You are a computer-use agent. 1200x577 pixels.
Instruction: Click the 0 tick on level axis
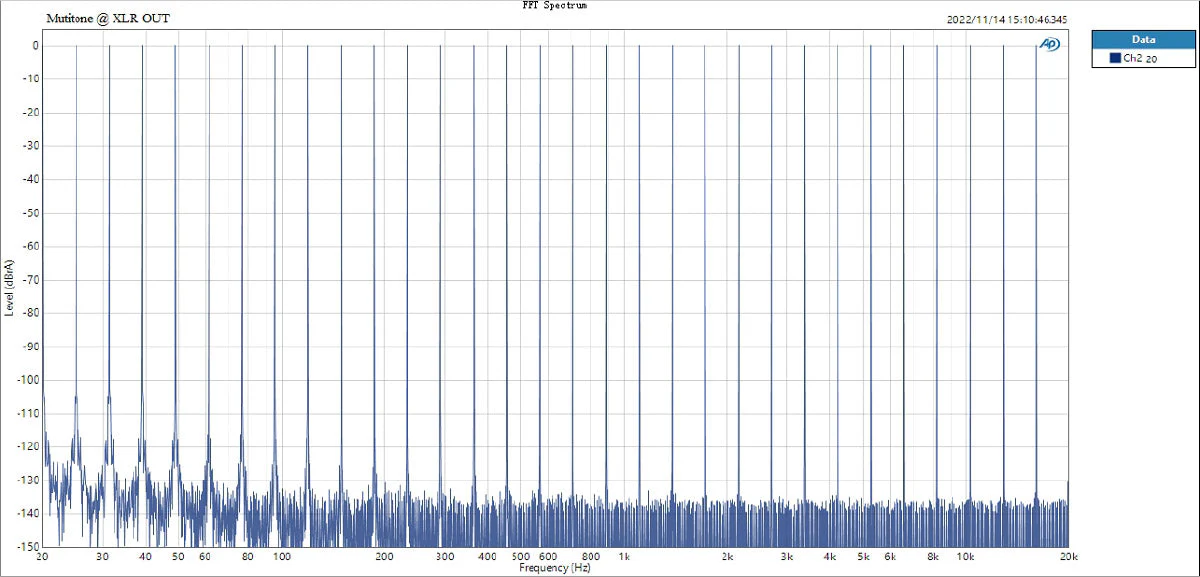tap(34, 45)
